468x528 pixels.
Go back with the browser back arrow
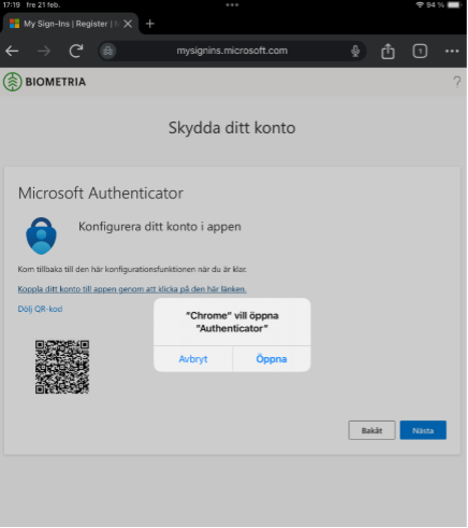point(12,51)
